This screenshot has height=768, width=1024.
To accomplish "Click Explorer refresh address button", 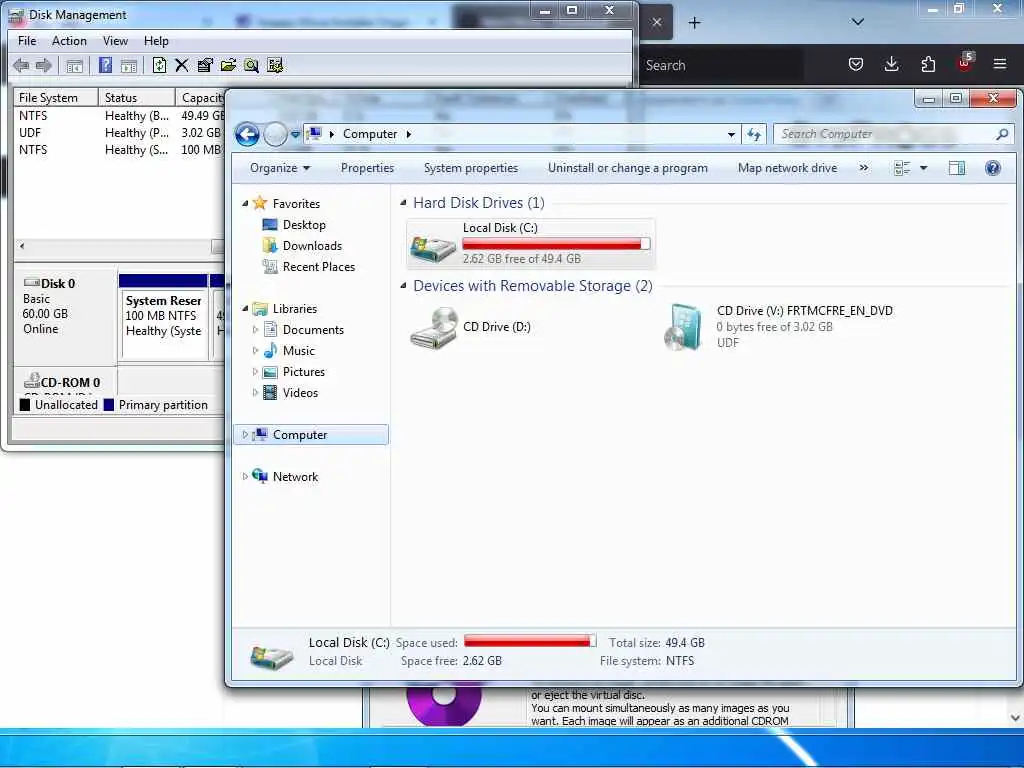I will pos(754,135).
